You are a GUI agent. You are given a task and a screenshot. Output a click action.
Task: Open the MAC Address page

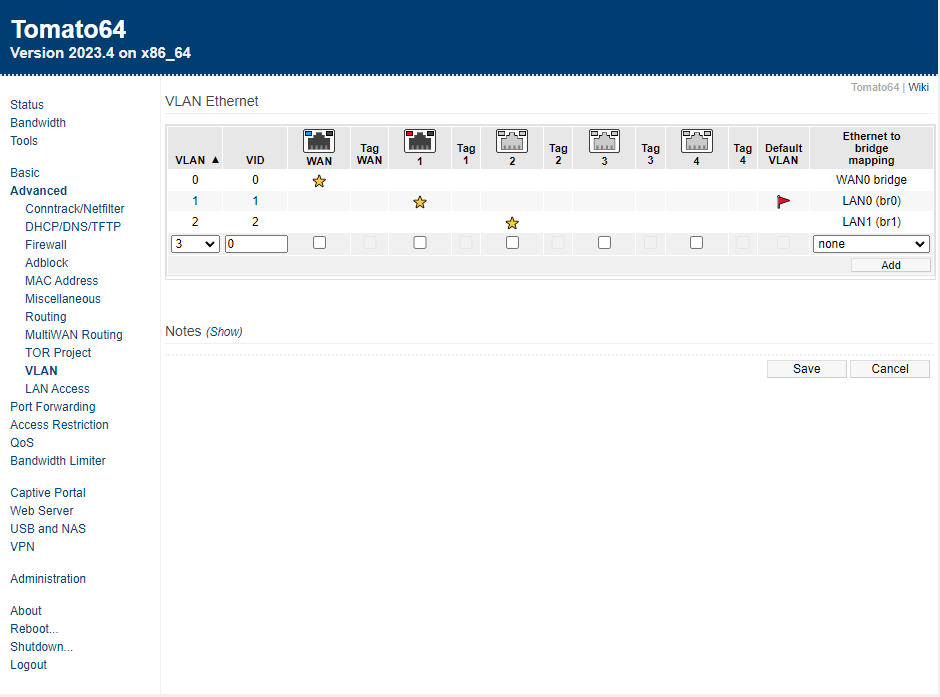(x=61, y=281)
